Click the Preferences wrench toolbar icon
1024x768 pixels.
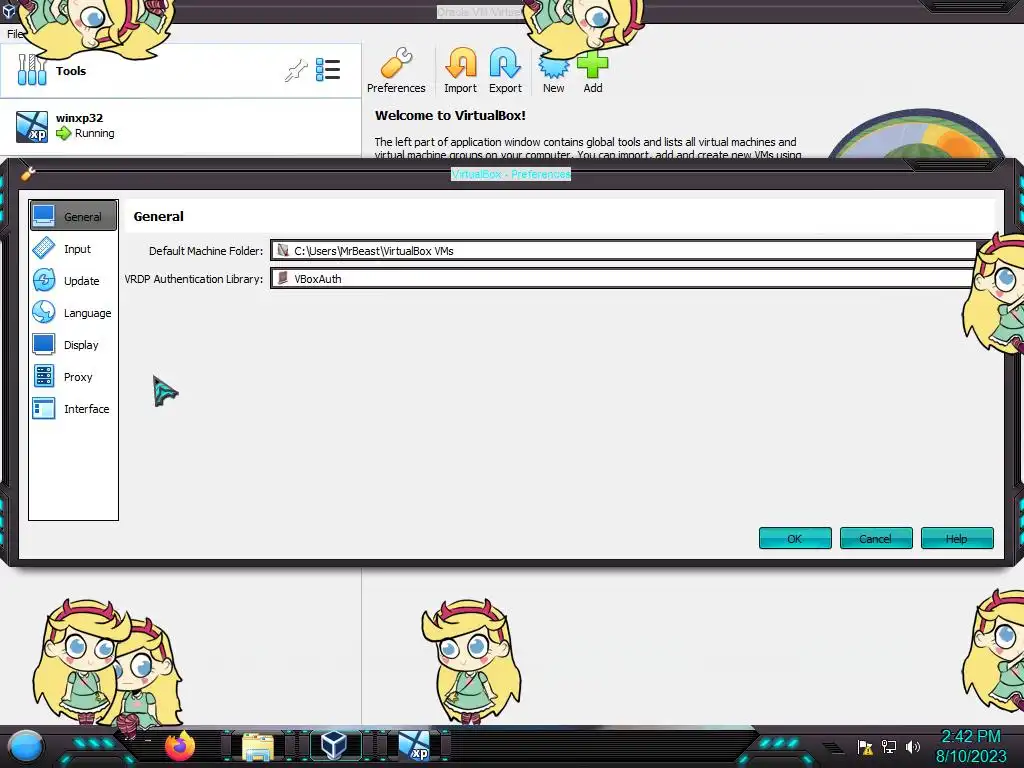click(x=396, y=70)
